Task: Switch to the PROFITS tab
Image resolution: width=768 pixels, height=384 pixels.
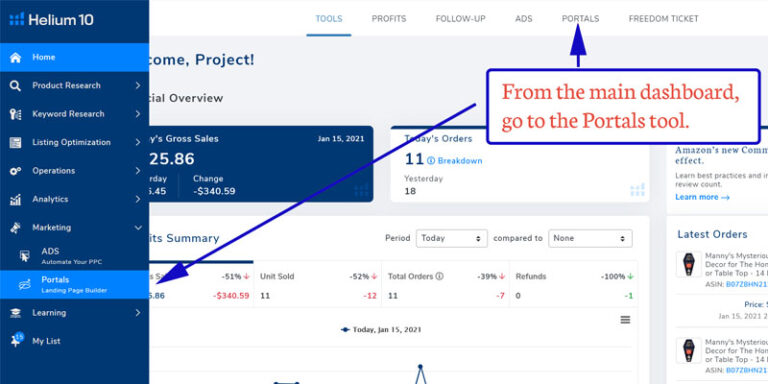Action: click(x=389, y=19)
